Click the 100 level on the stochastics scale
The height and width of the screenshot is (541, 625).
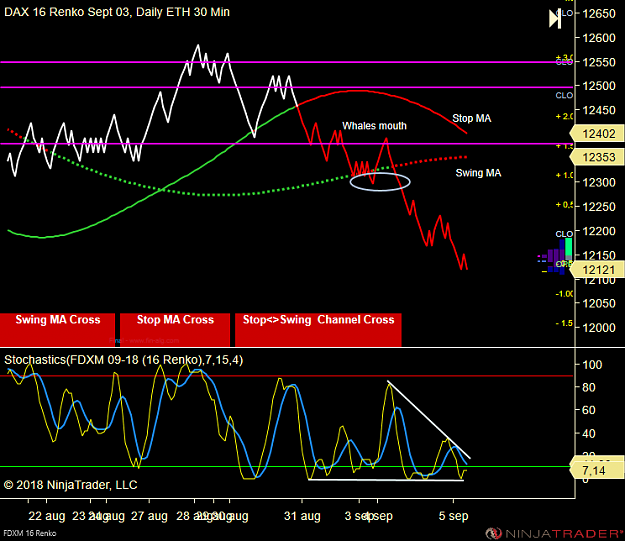point(592,365)
